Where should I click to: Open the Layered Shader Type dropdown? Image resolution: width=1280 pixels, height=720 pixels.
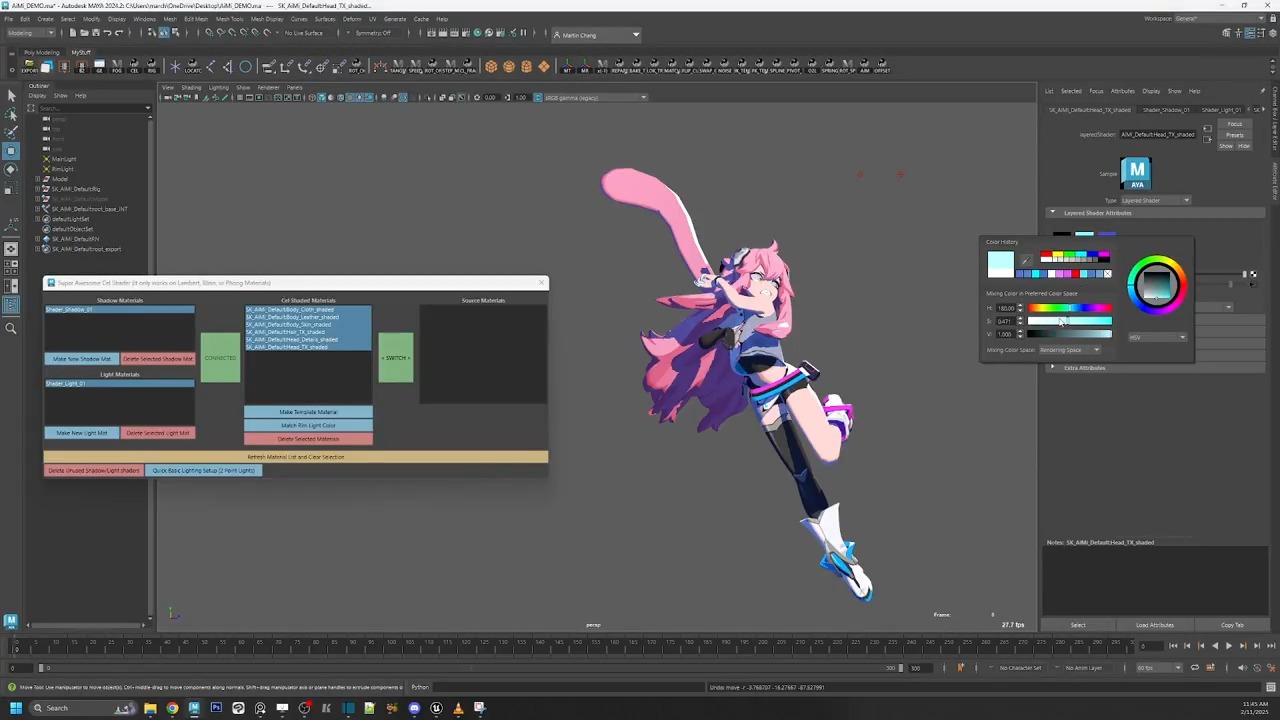pyautogui.click(x=1155, y=200)
